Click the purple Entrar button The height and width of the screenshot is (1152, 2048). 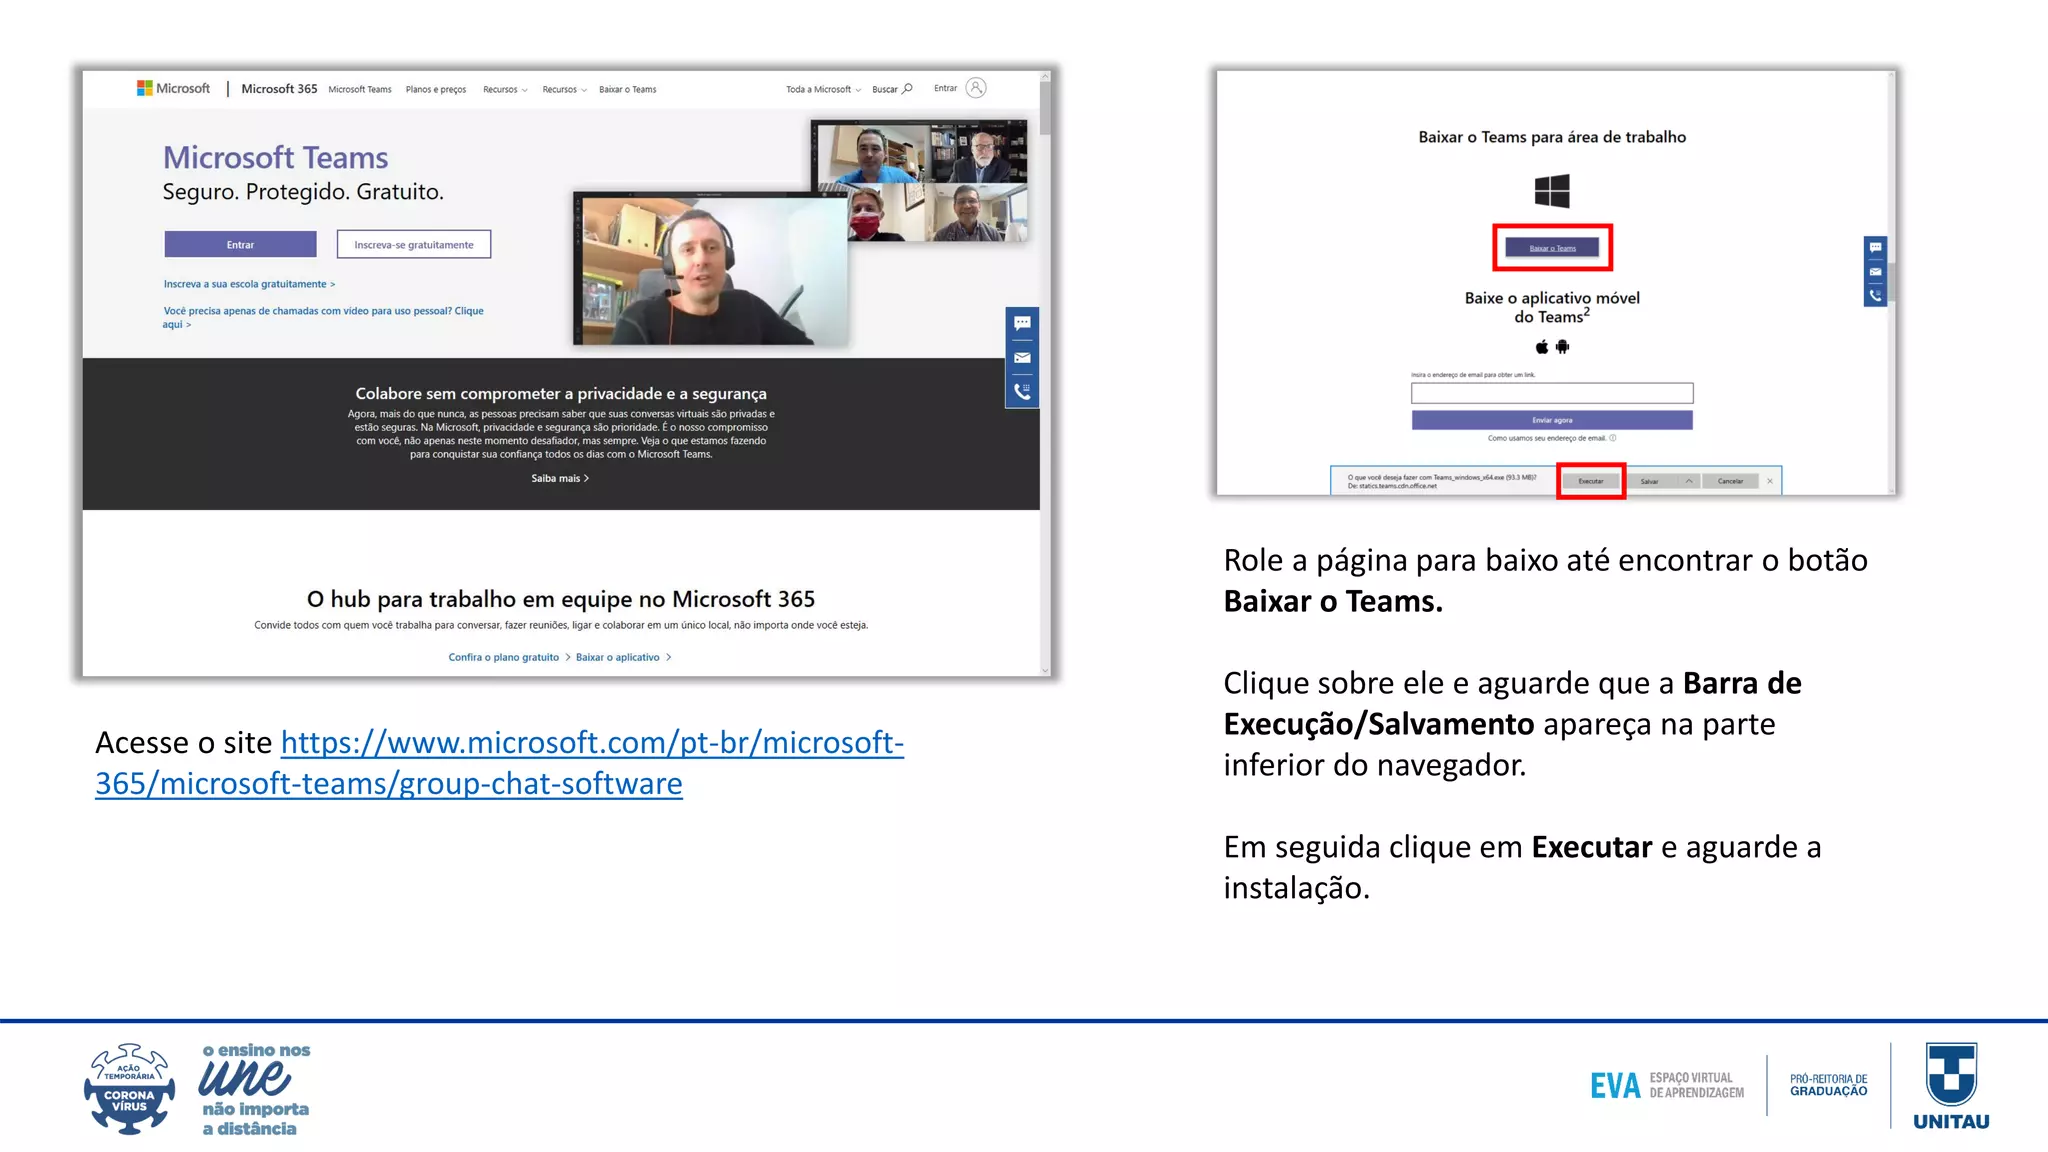(240, 244)
